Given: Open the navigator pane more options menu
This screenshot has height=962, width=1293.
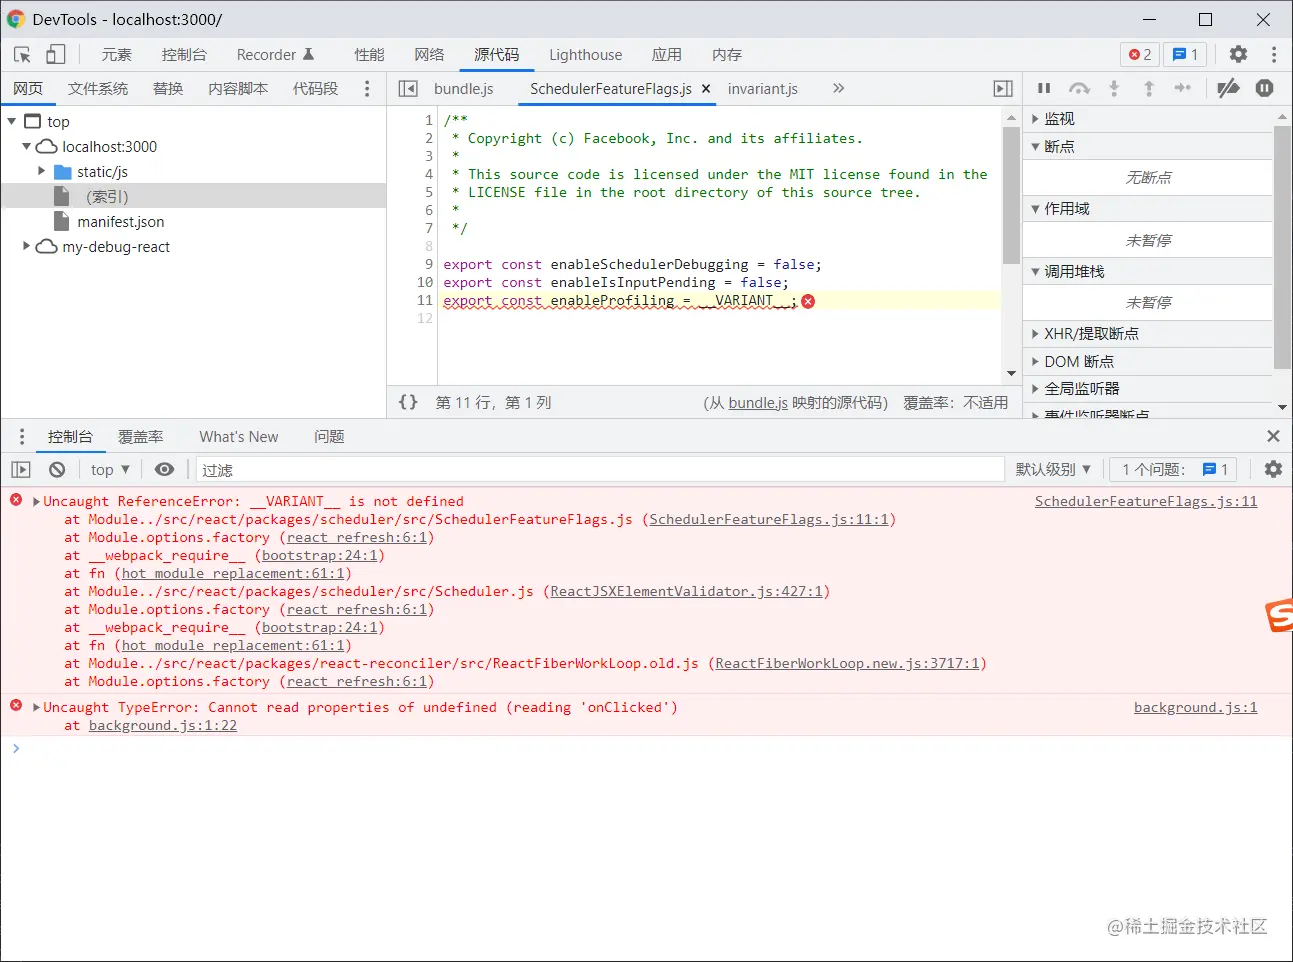Looking at the screenshot, I should [367, 89].
